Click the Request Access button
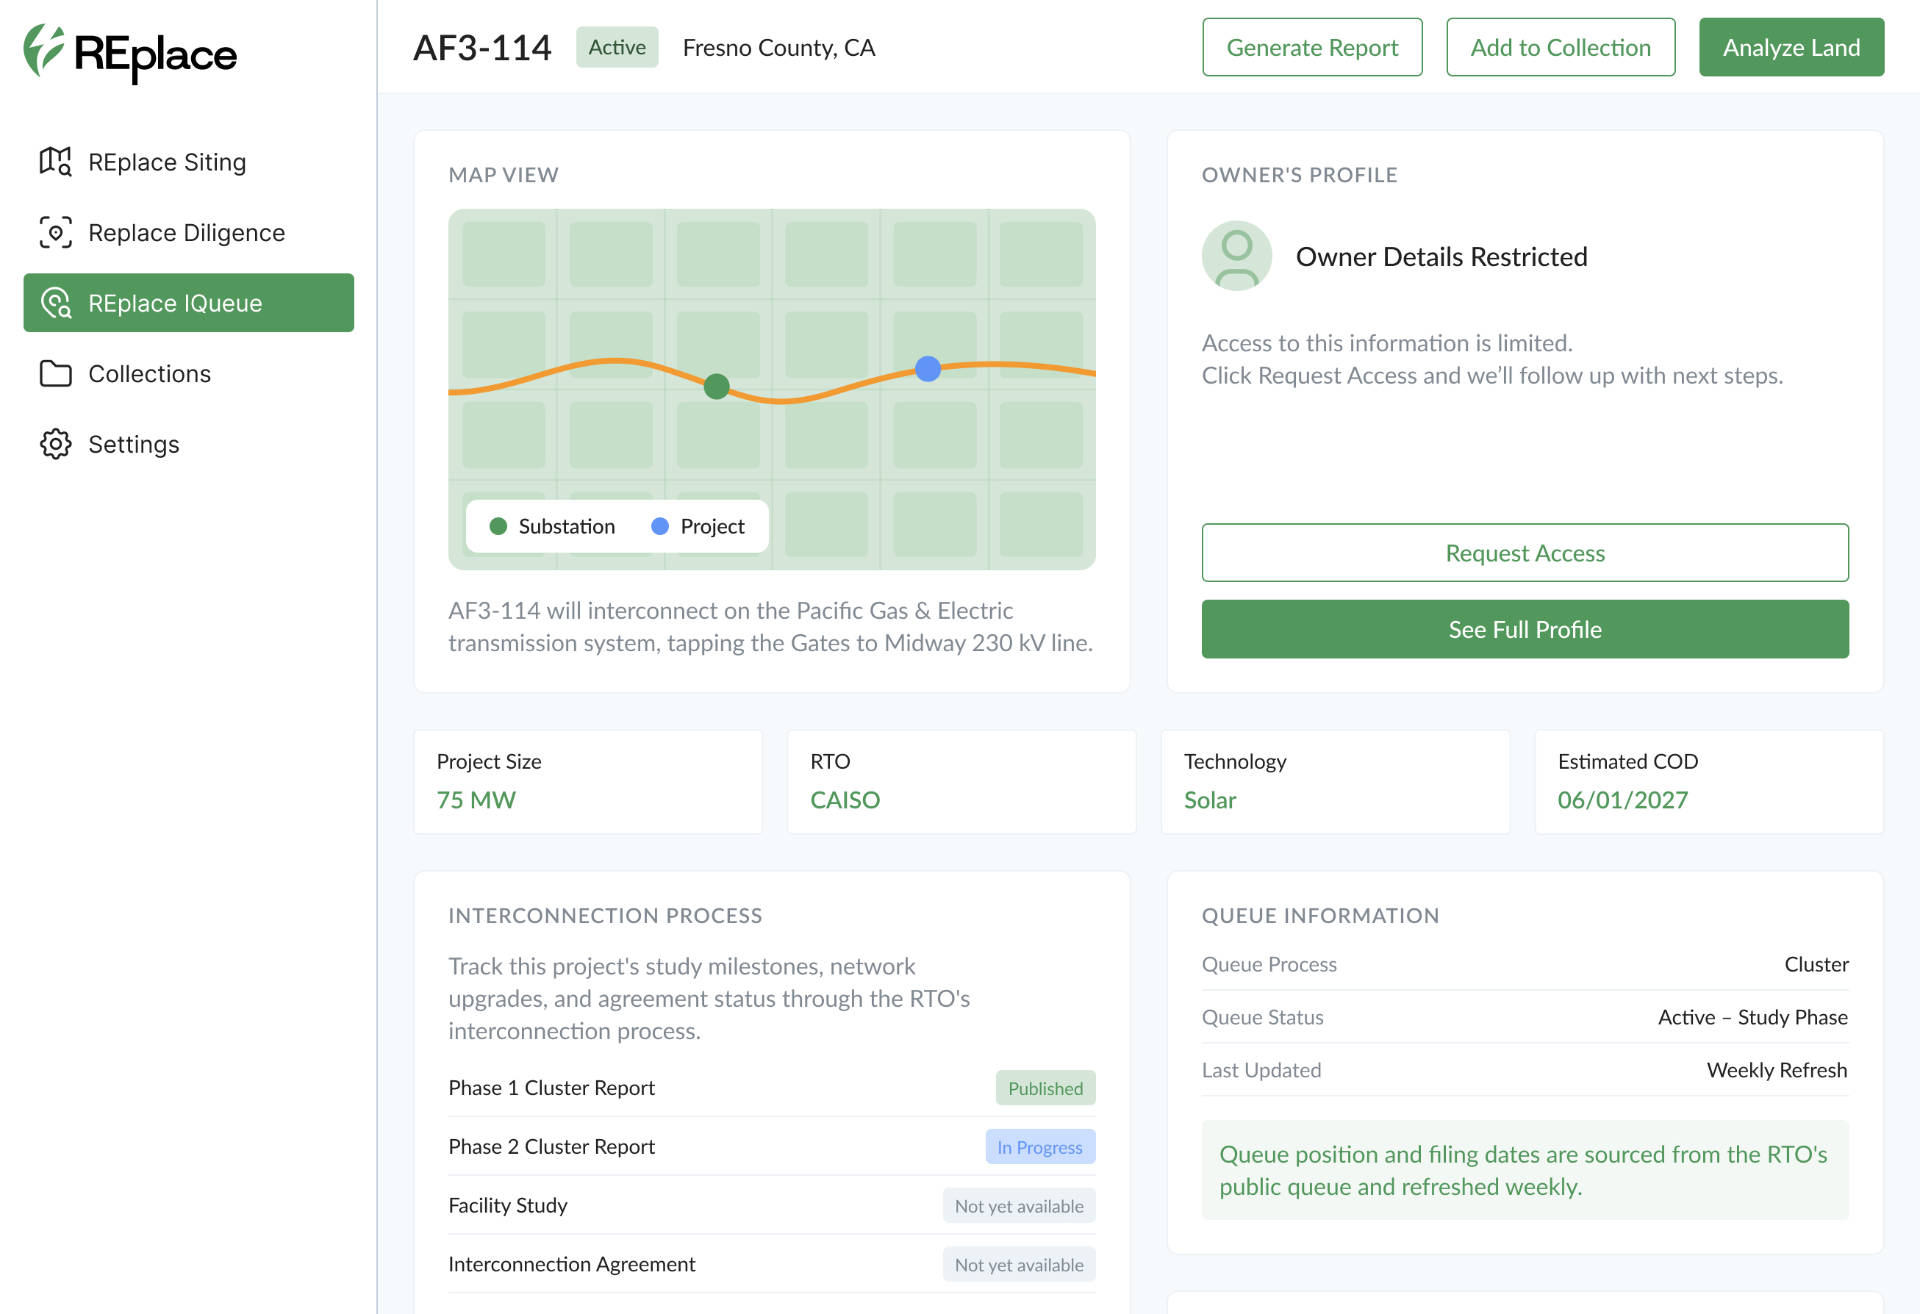The width and height of the screenshot is (1920, 1314). click(1525, 553)
